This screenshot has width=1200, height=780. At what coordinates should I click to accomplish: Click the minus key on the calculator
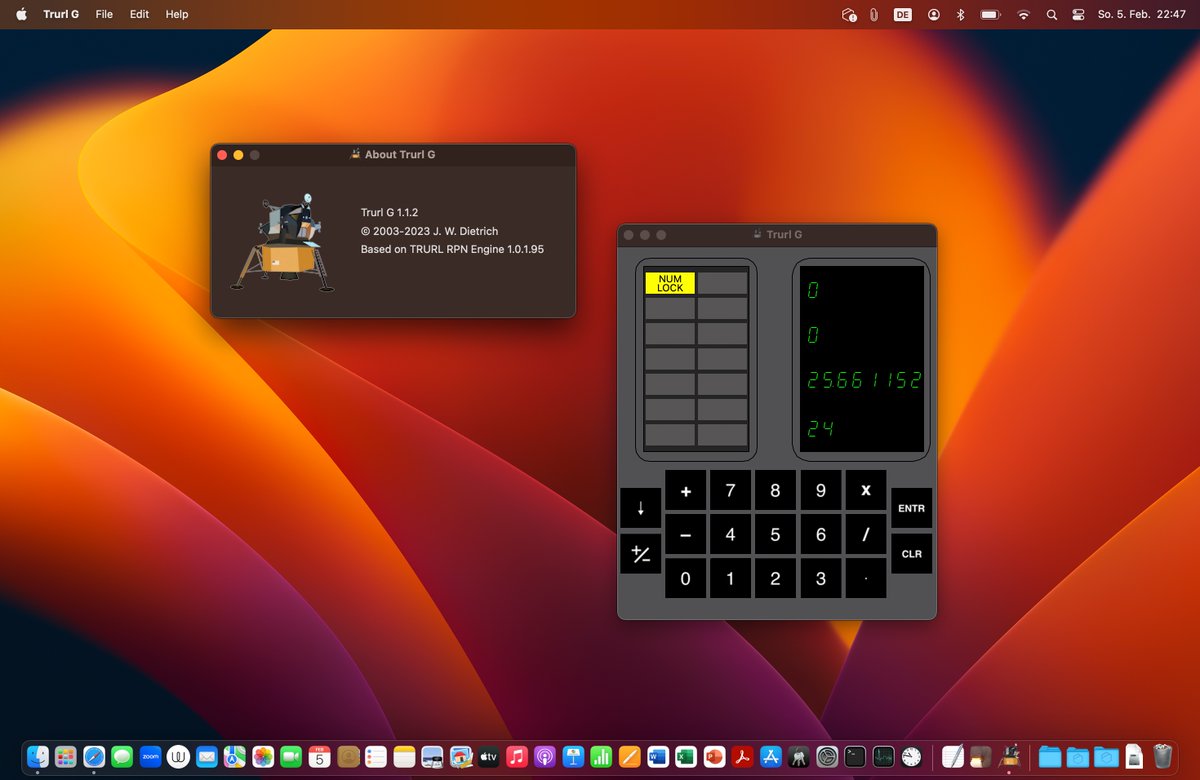click(686, 535)
